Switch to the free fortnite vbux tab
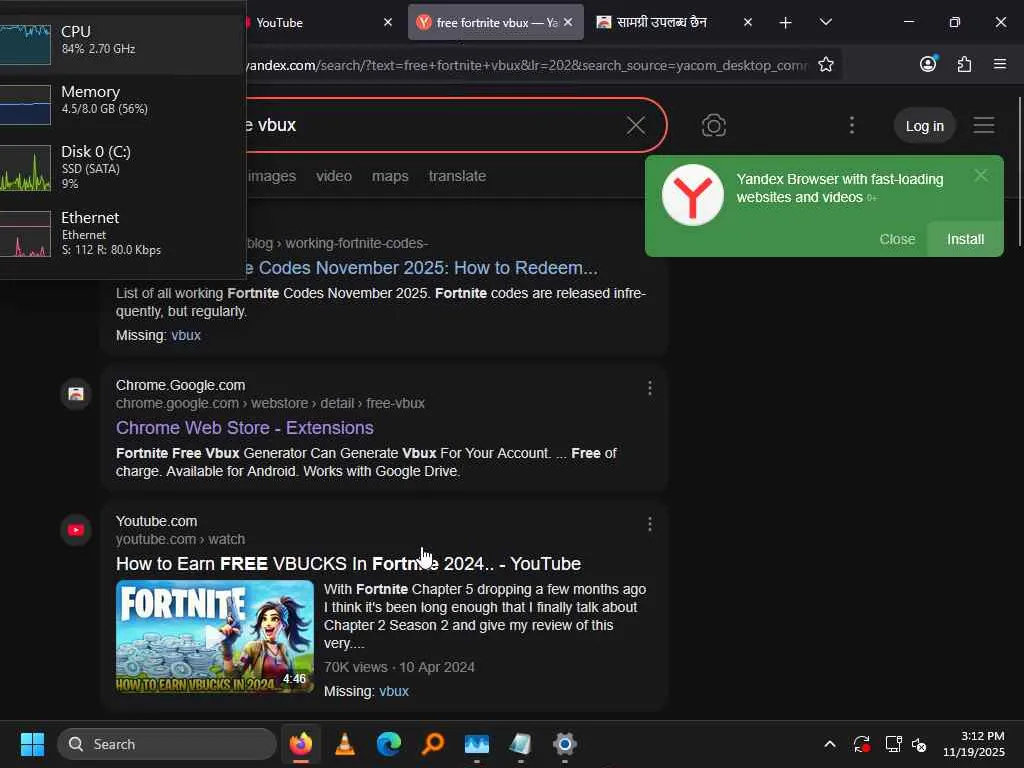The width and height of the screenshot is (1024, 768). [x=487, y=22]
